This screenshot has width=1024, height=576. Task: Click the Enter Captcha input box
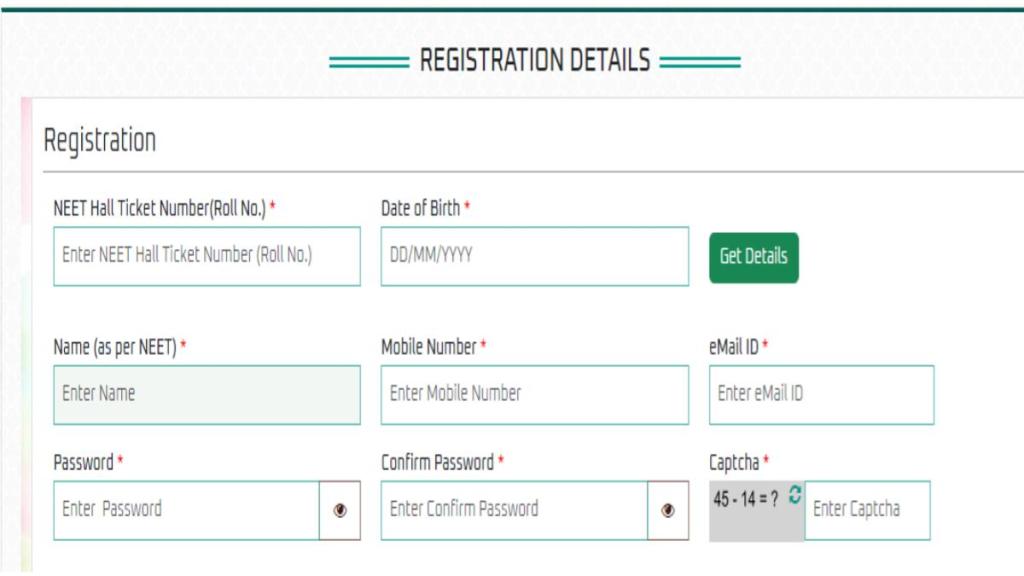[x=867, y=510]
